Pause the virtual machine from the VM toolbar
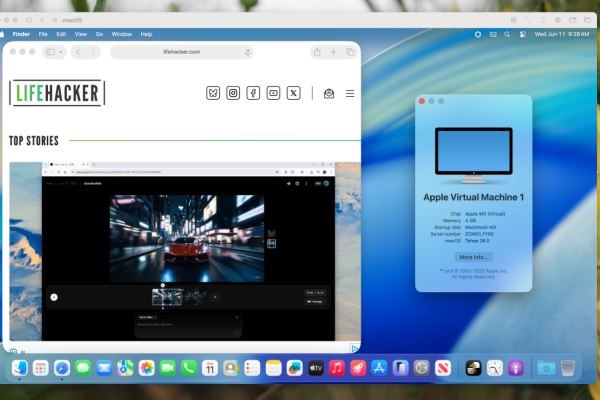 [42, 20]
